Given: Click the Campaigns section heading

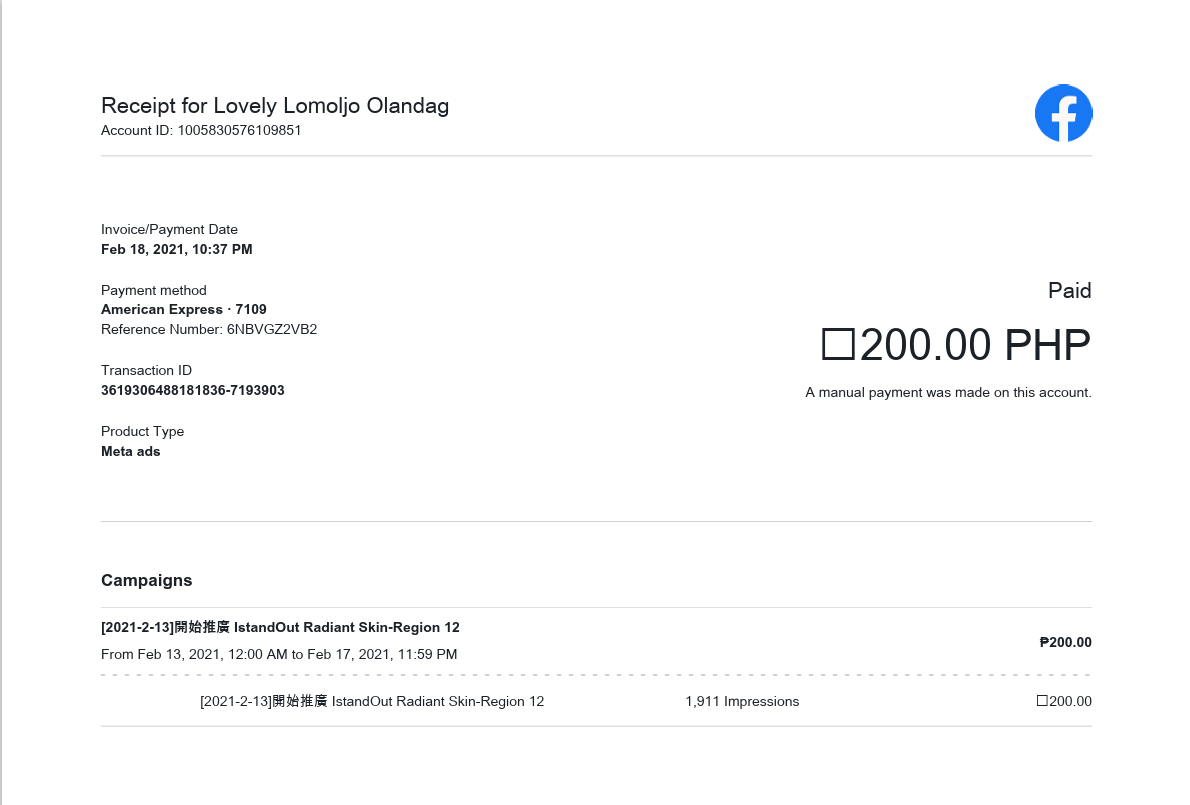Looking at the screenshot, I should click(x=146, y=580).
